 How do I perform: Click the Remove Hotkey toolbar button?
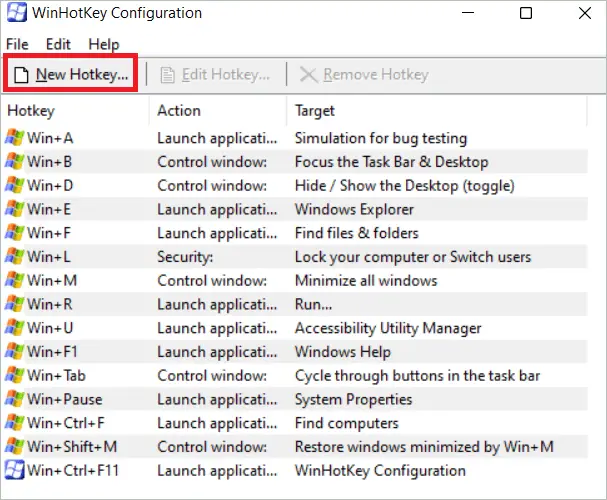tap(364, 74)
